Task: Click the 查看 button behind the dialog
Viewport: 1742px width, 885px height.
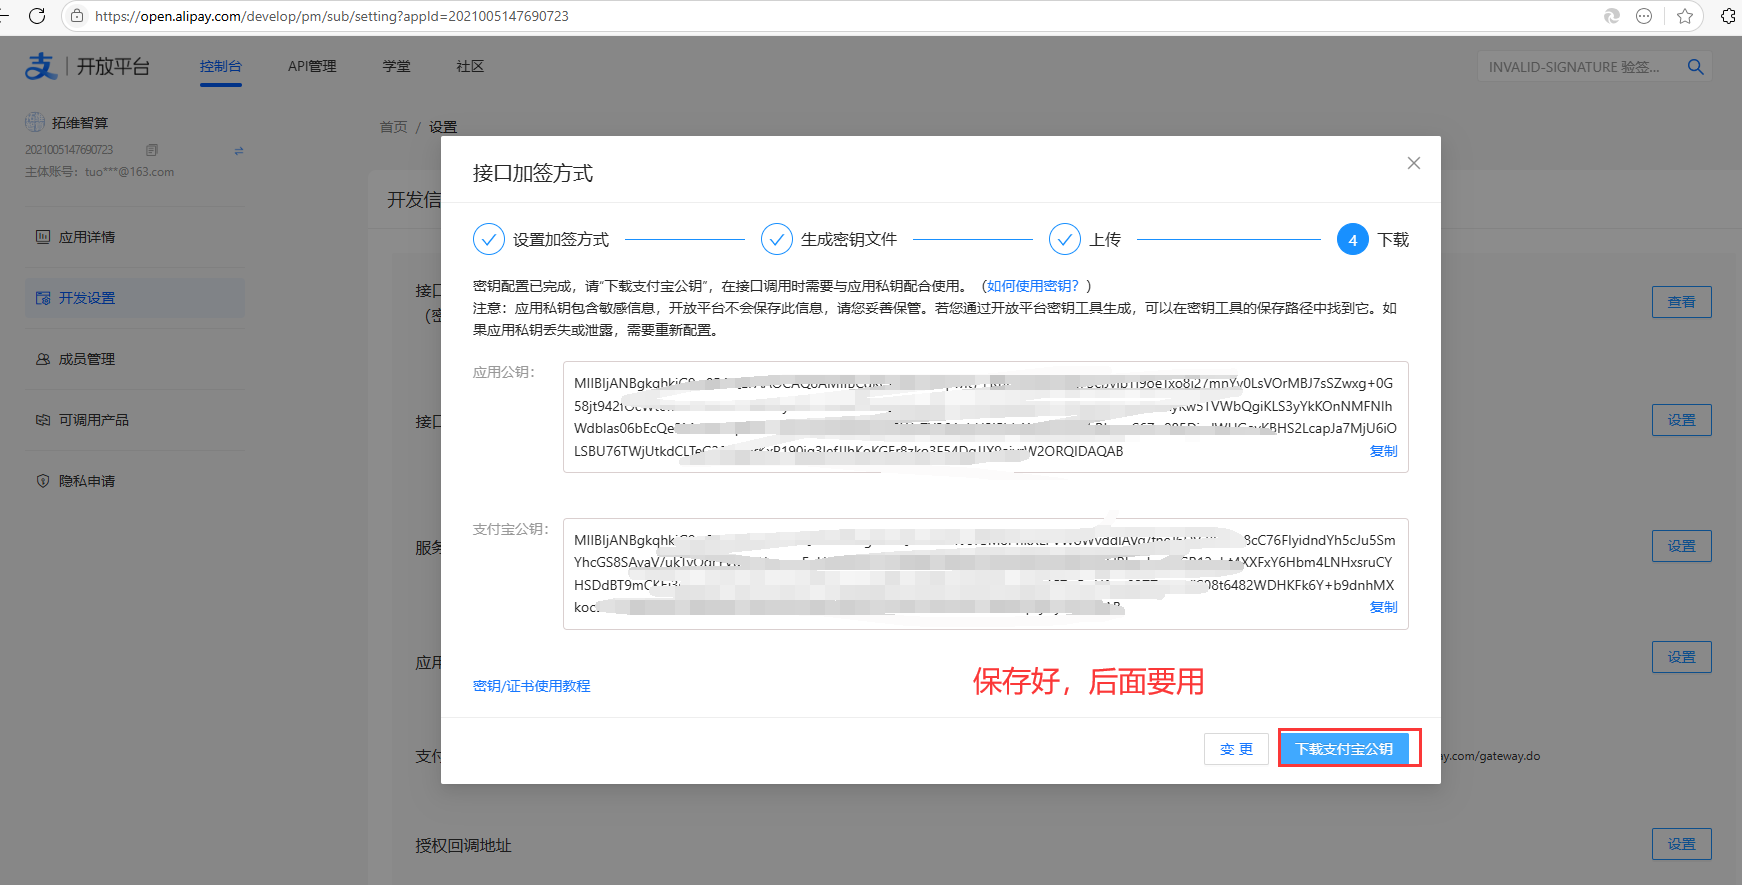Action: (1681, 302)
